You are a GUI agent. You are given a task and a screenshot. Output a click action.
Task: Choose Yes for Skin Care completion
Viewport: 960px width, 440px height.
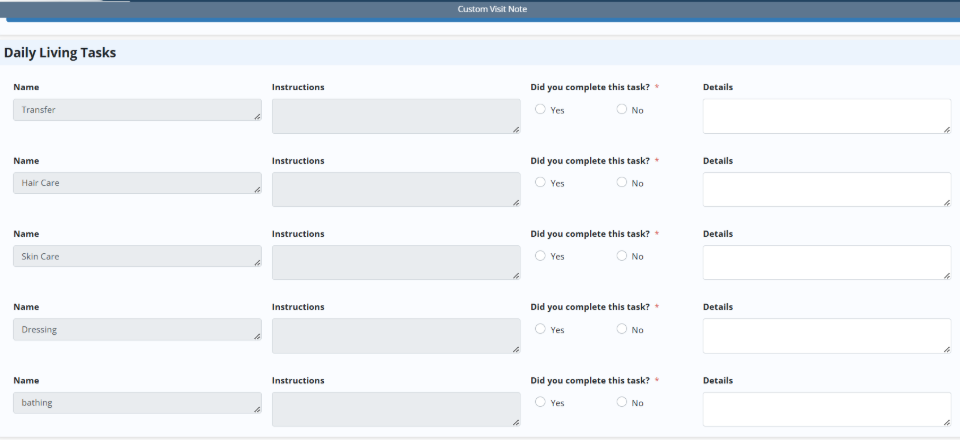point(541,256)
